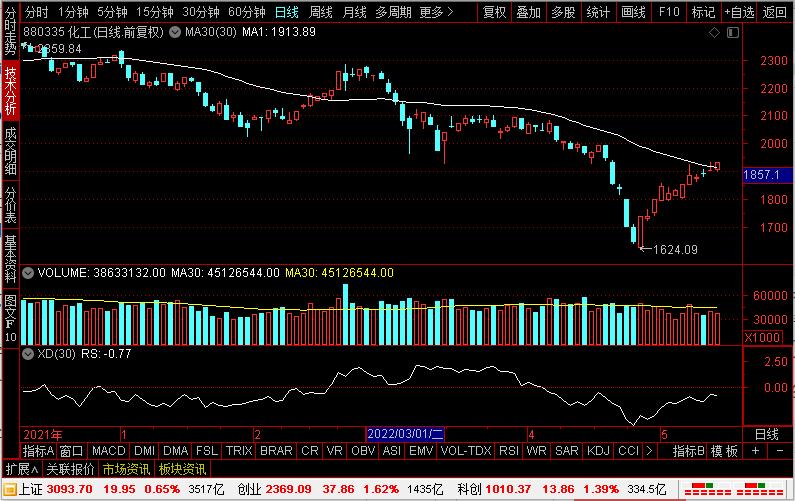Apply the MACD indicator
Viewport: 795px width, 501px height.
[109, 450]
